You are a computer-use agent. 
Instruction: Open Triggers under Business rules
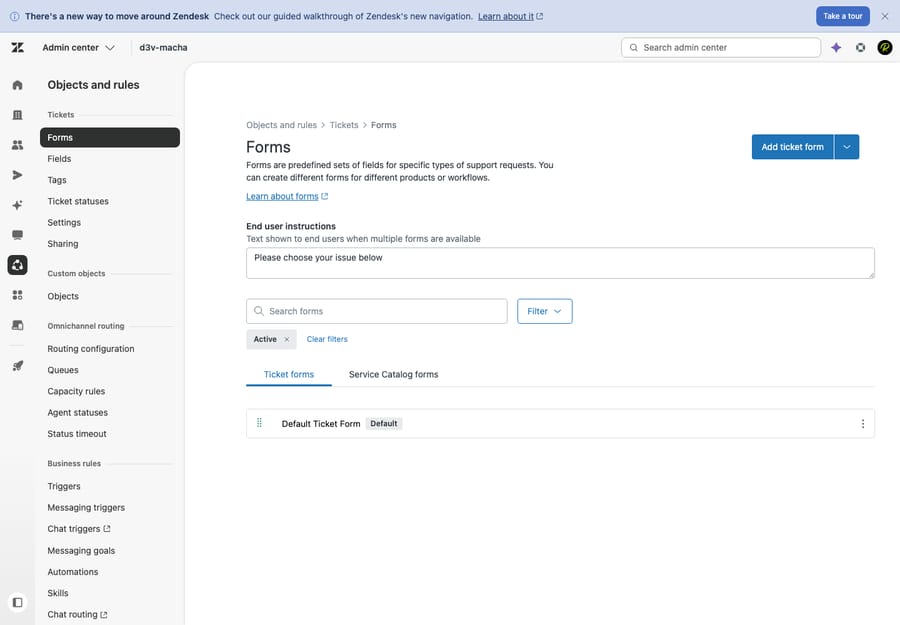[64, 486]
